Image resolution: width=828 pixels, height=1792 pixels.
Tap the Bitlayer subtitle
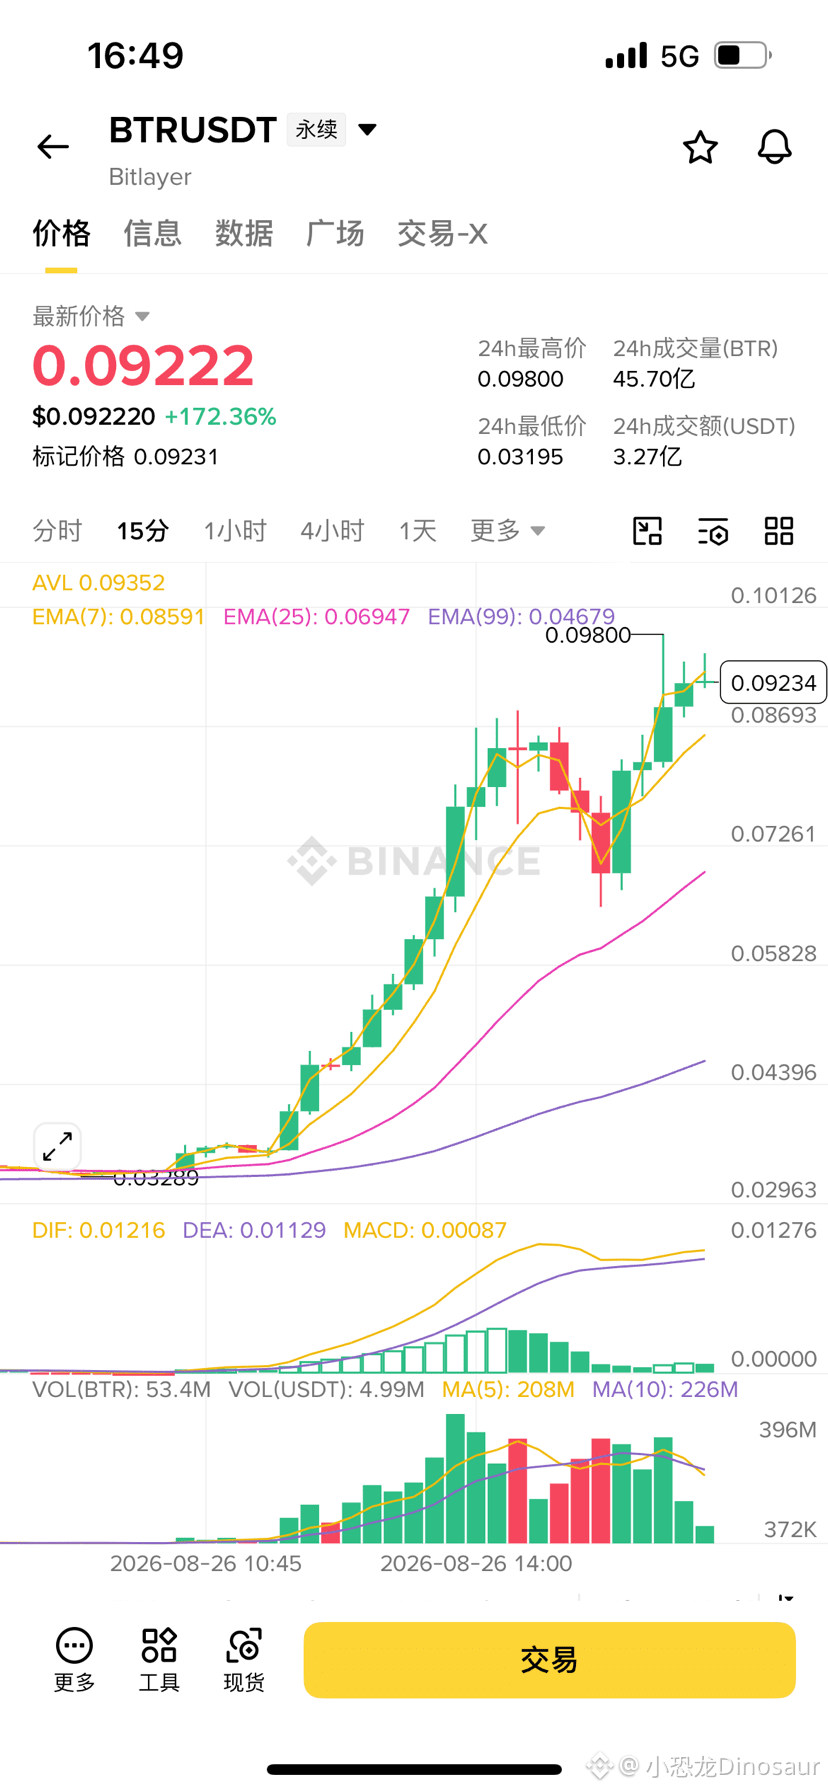[150, 177]
